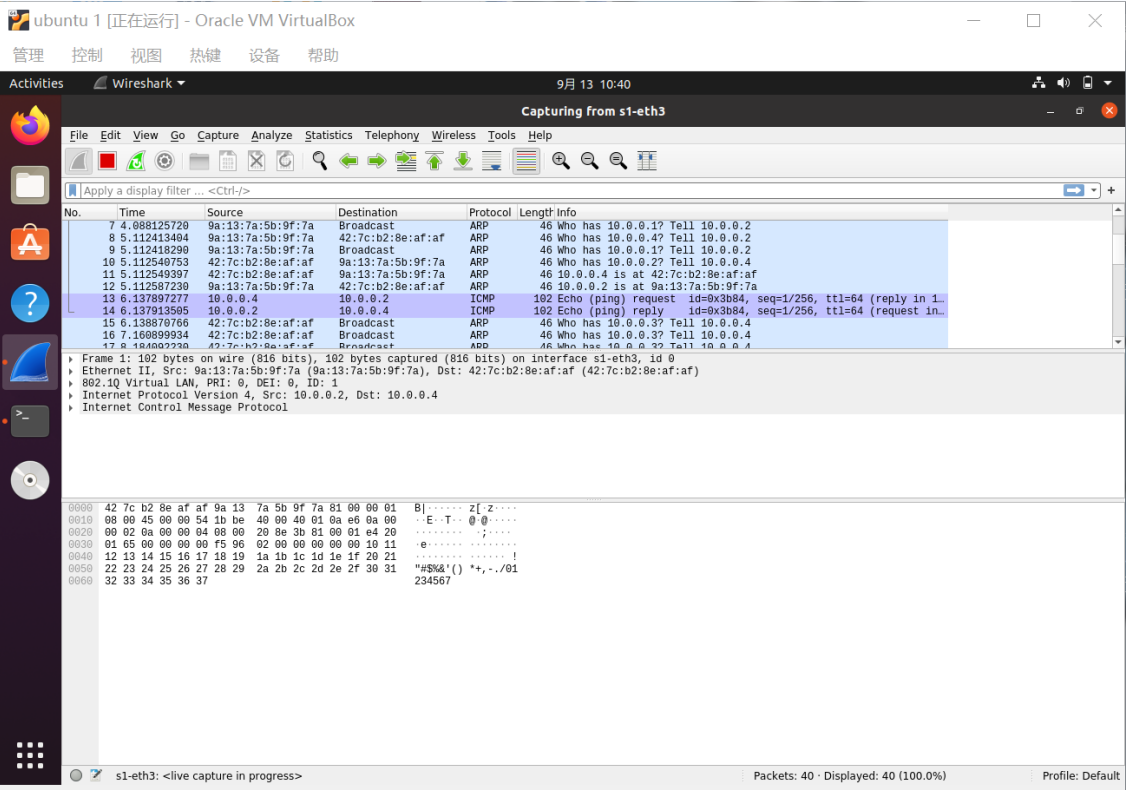Expand the Frame 1 tree row
Viewport: 1126px width, 790px height.
[x=70, y=359]
